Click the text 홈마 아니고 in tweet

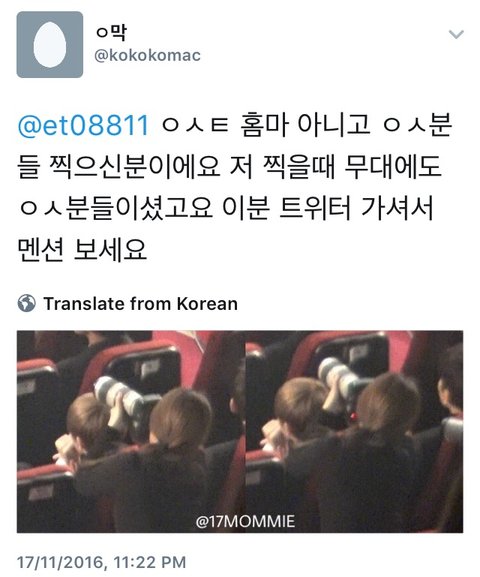(x=305, y=125)
